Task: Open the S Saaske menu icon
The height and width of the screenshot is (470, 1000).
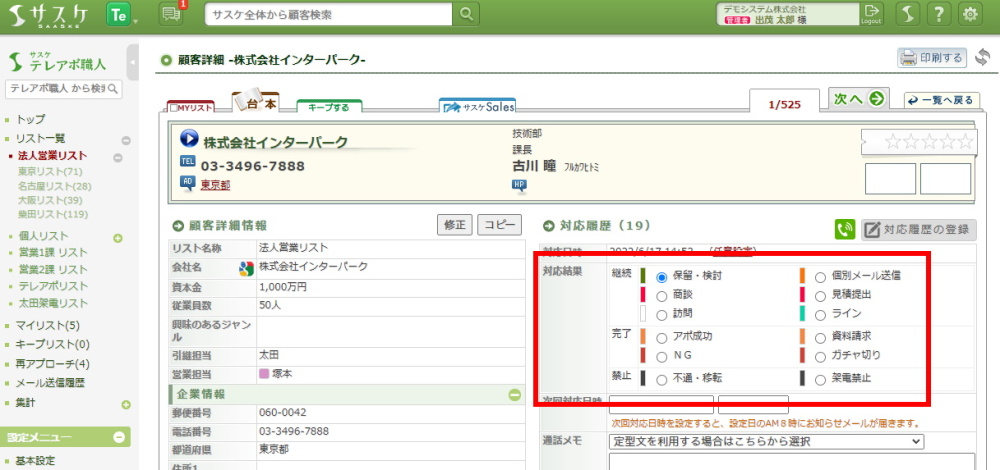Action: pos(909,14)
